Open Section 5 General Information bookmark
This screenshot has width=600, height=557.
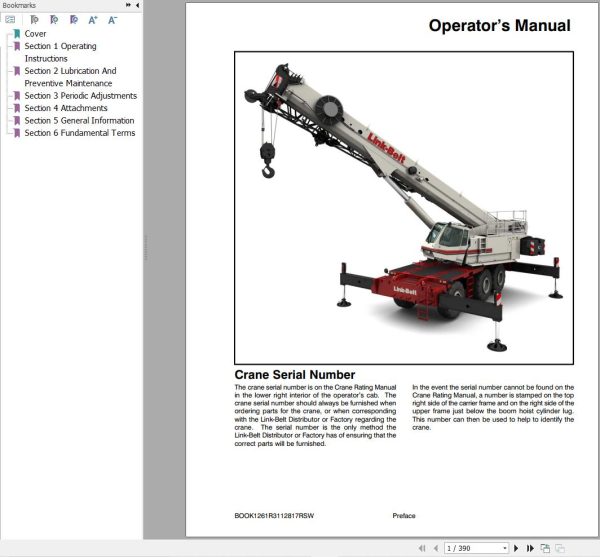pyautogui.click(x=79, y=121)
